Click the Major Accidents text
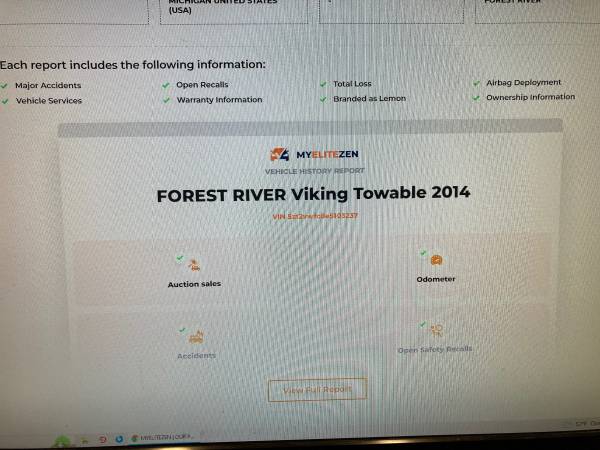Image resolution: width=600 pixels, height=450 pixels. pyautogui.click(x=48, y=85)
